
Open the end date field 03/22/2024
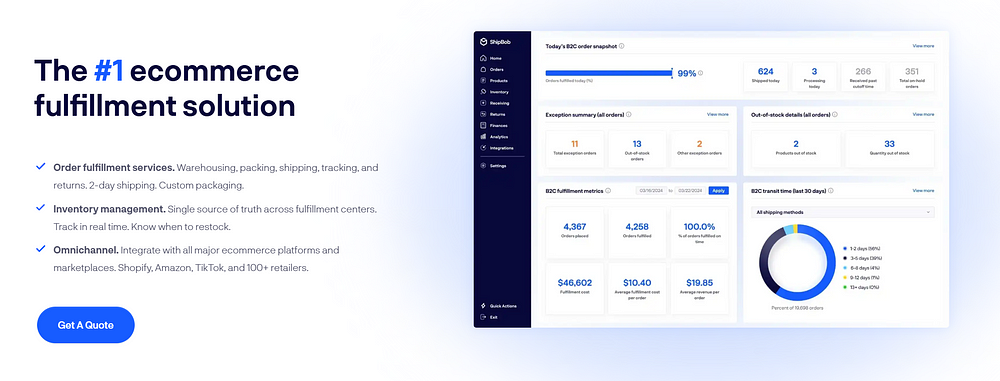[x=690, y=191]
